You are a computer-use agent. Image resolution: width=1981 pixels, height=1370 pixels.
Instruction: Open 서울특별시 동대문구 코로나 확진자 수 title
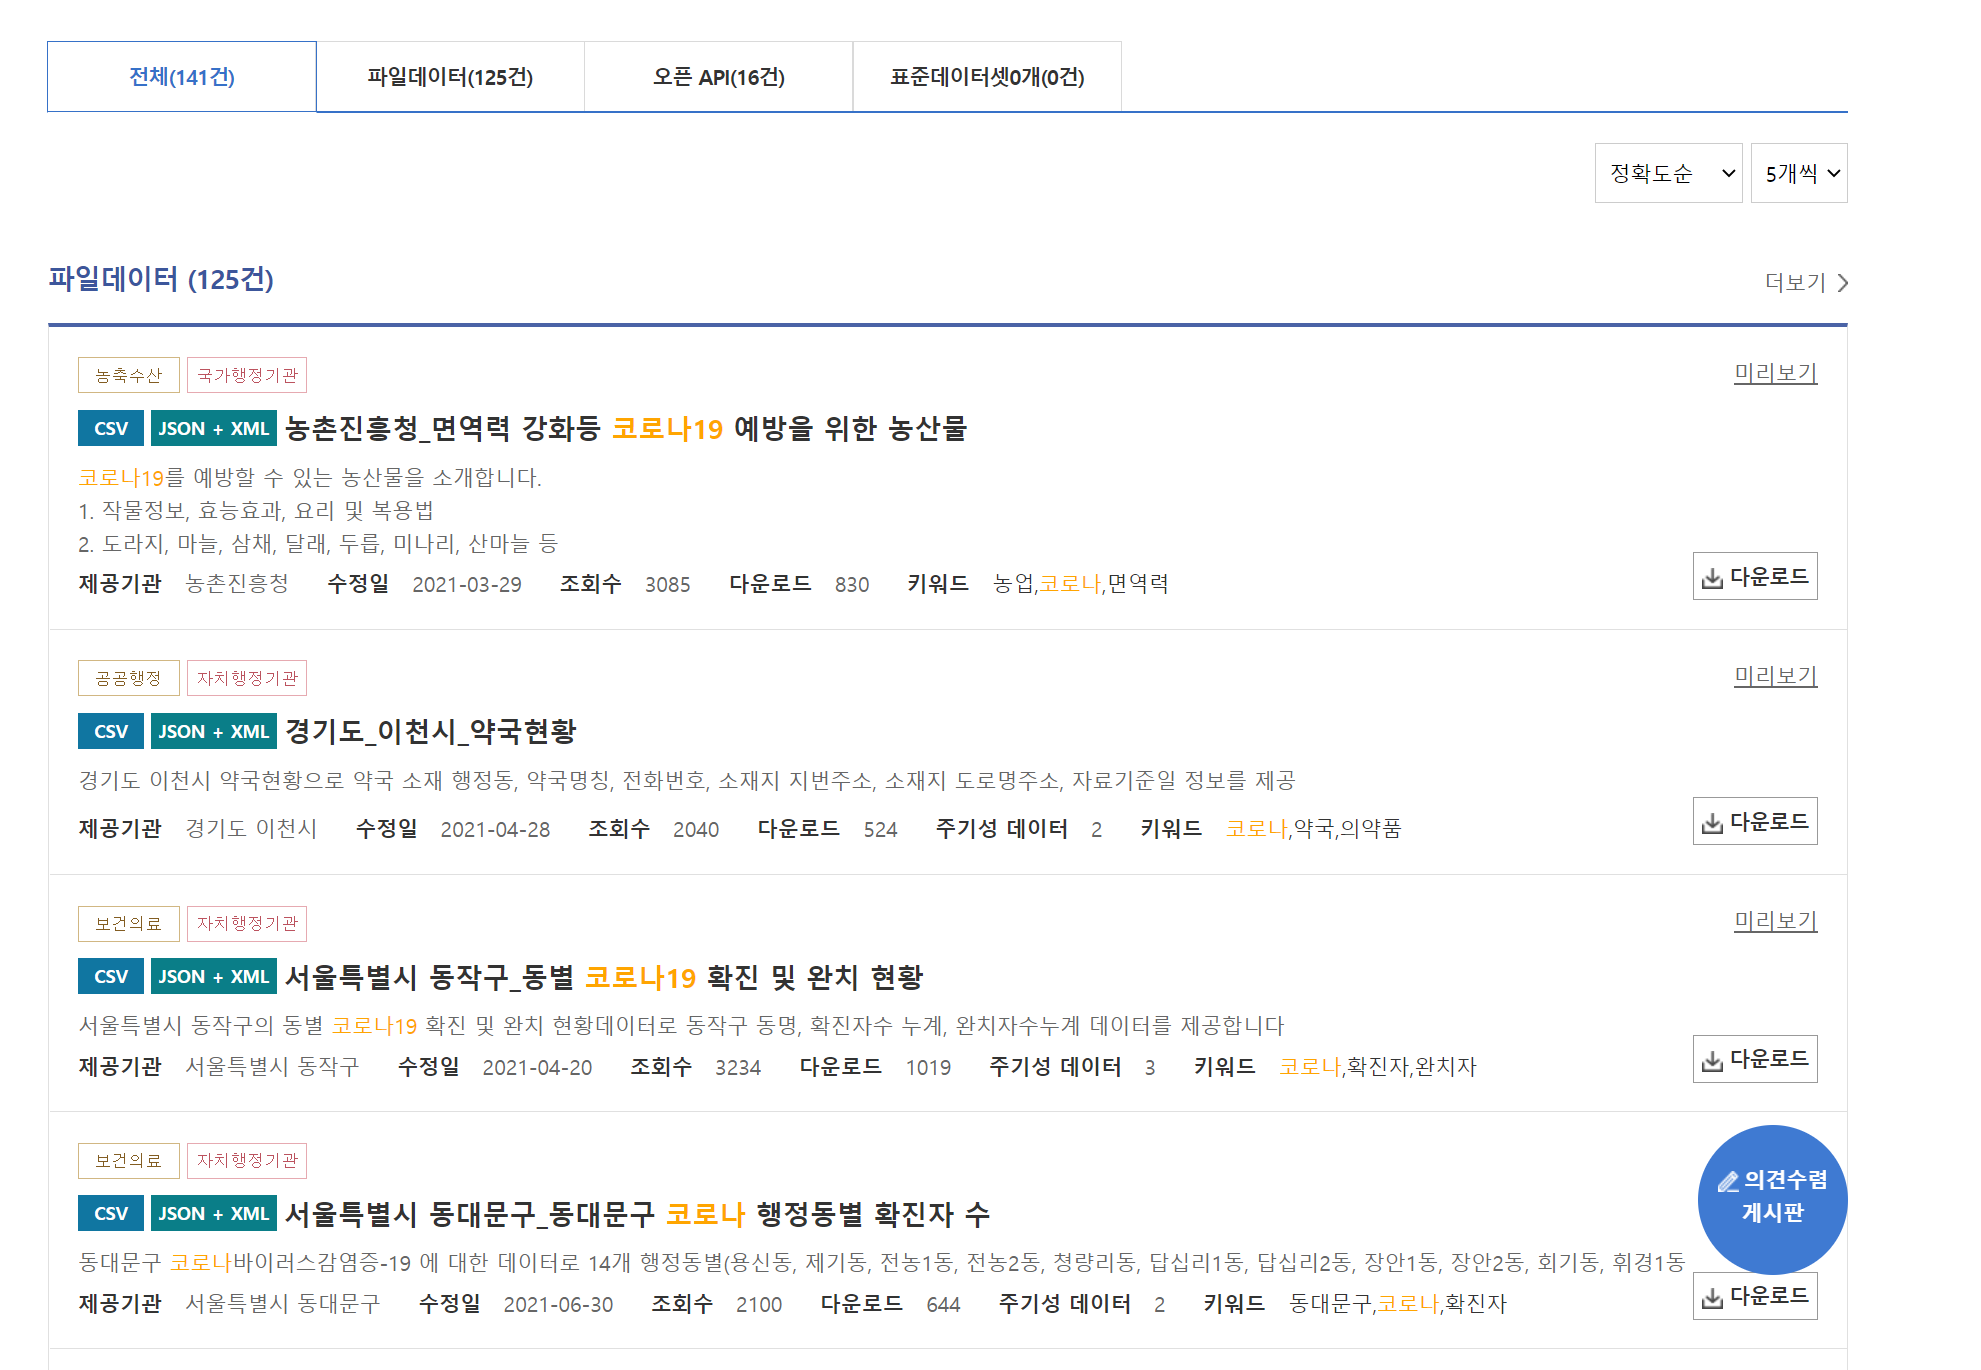click(637, 1214)
